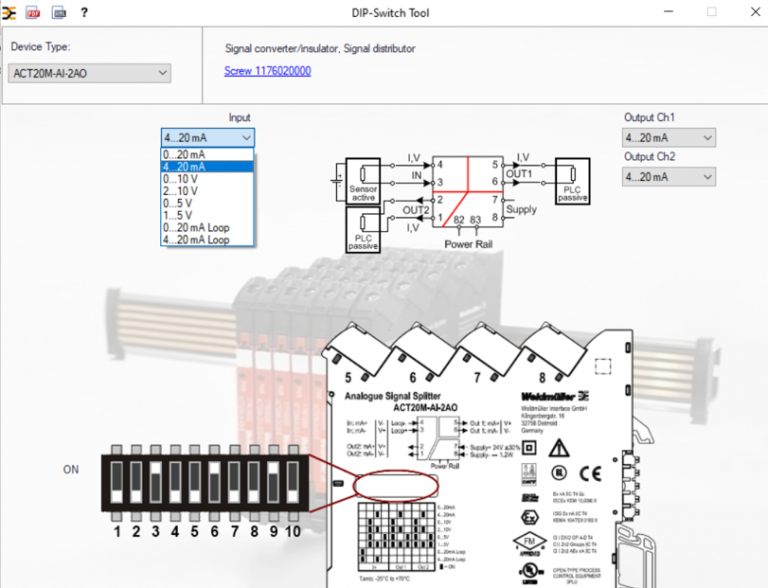The image size is (768, 588).
Task: Open the Output Ch2 dropdown
Action: (669, 177)
